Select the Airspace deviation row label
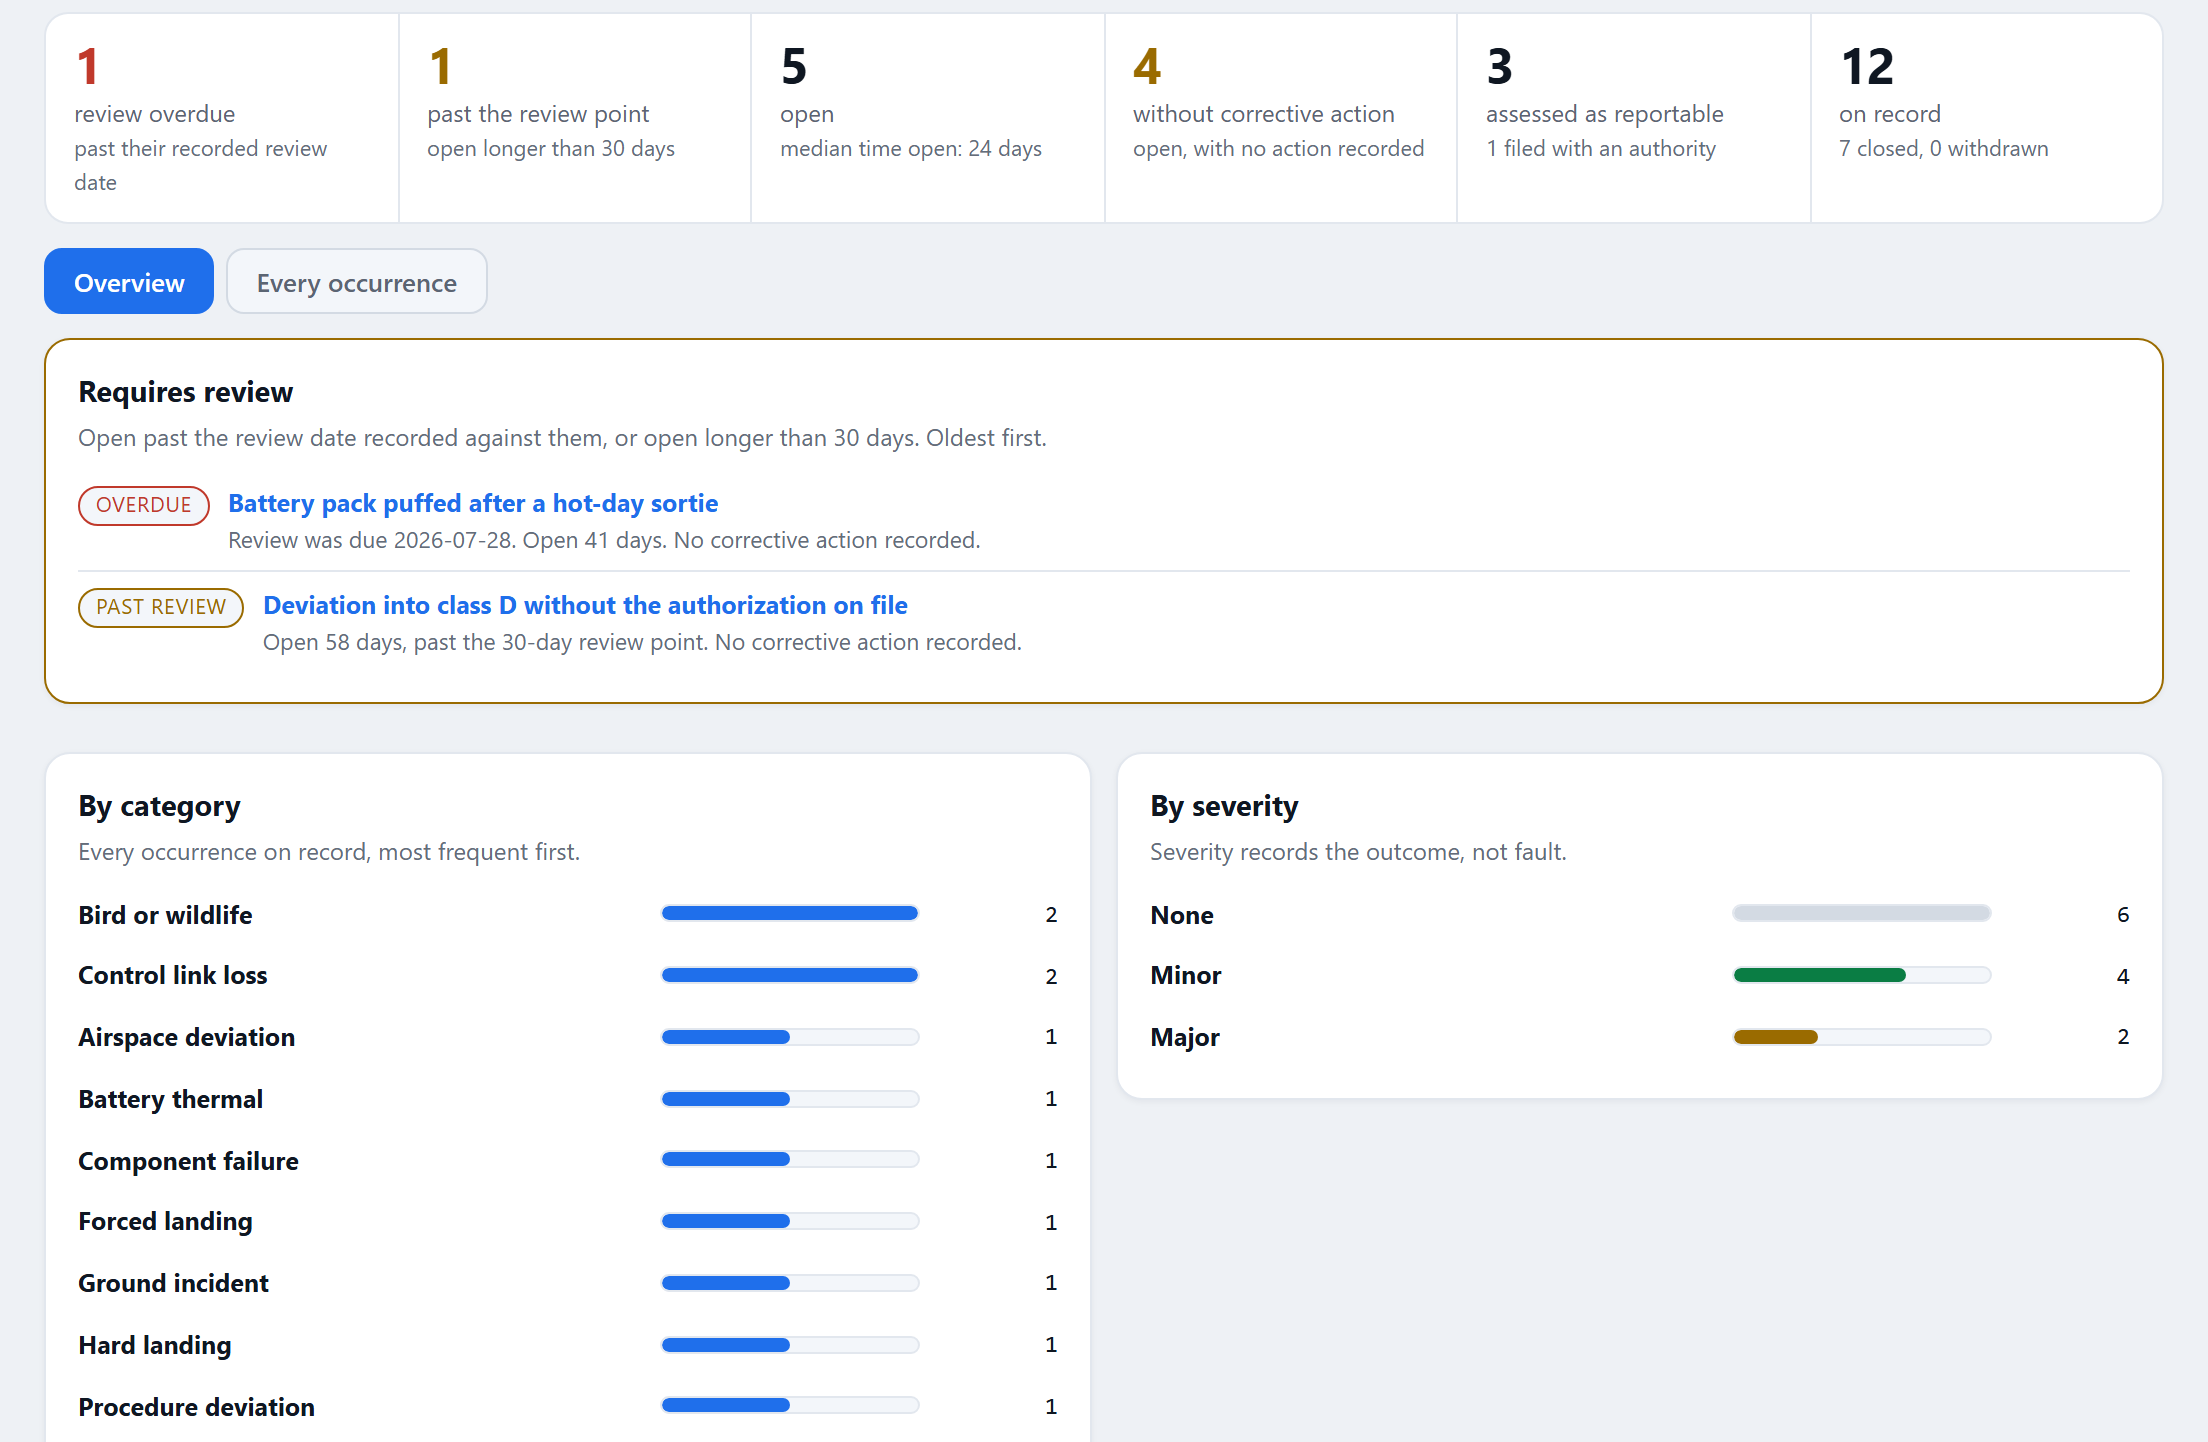 coord(187,1037)
